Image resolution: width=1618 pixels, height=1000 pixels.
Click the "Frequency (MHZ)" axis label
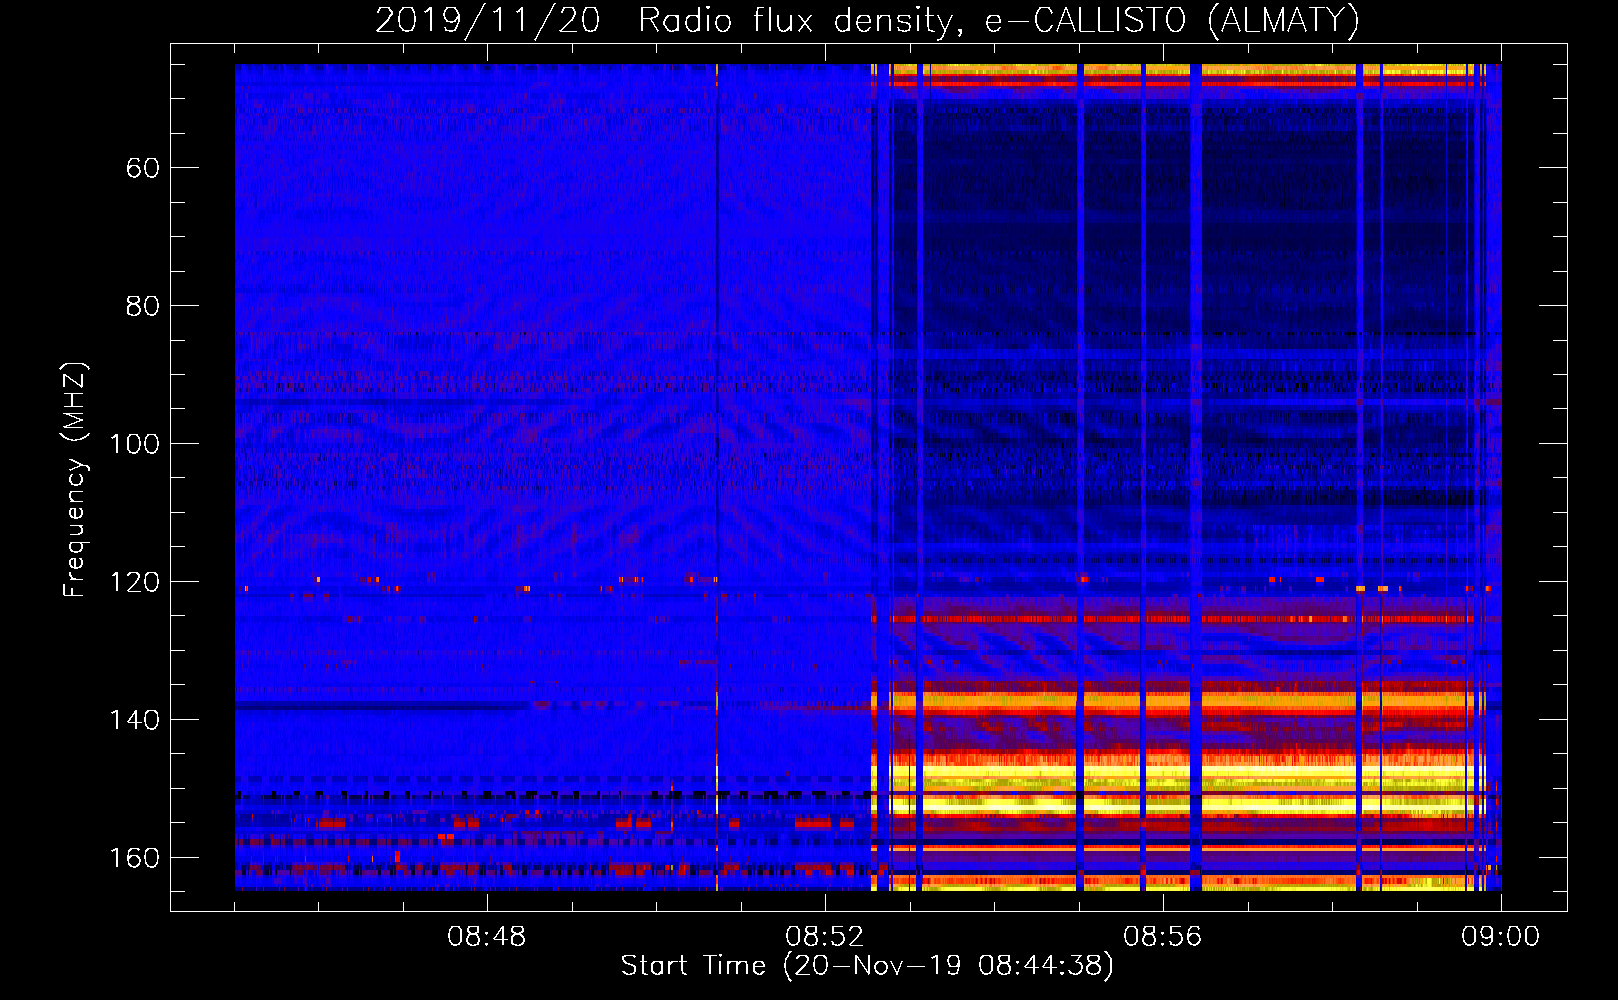click(x=75, y=480)
